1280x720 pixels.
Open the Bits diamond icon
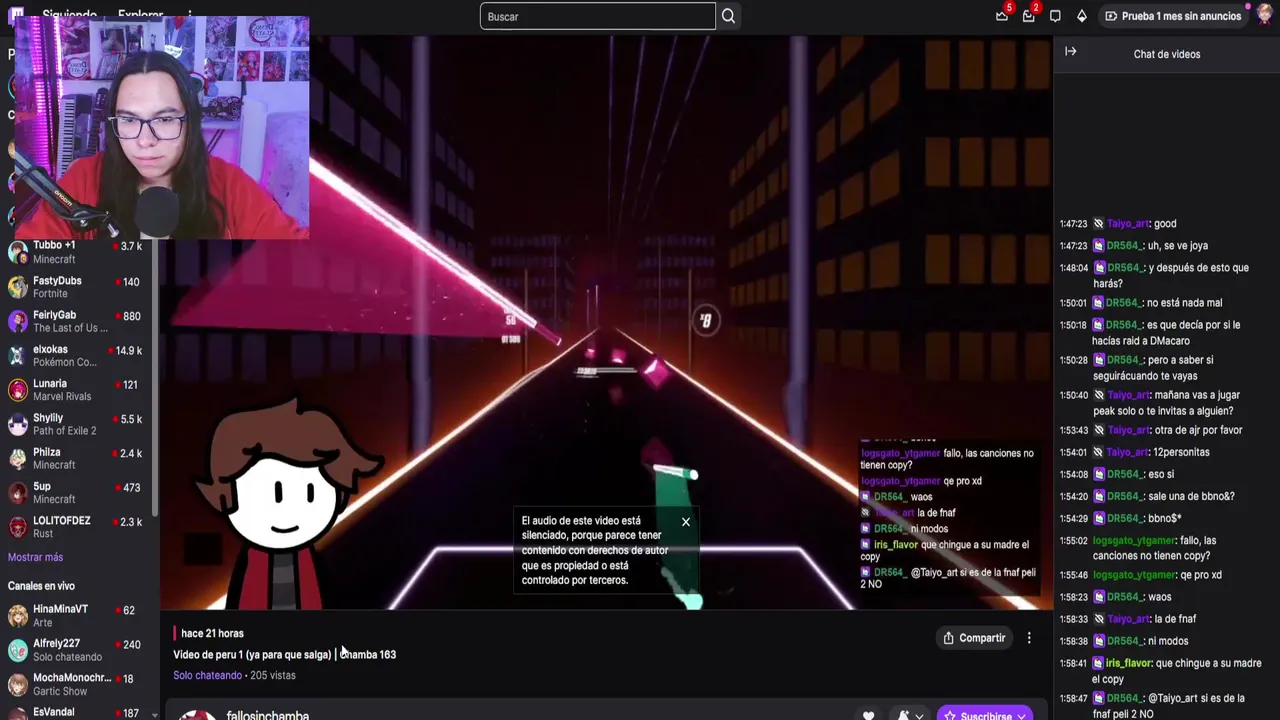coord(1081,16)
